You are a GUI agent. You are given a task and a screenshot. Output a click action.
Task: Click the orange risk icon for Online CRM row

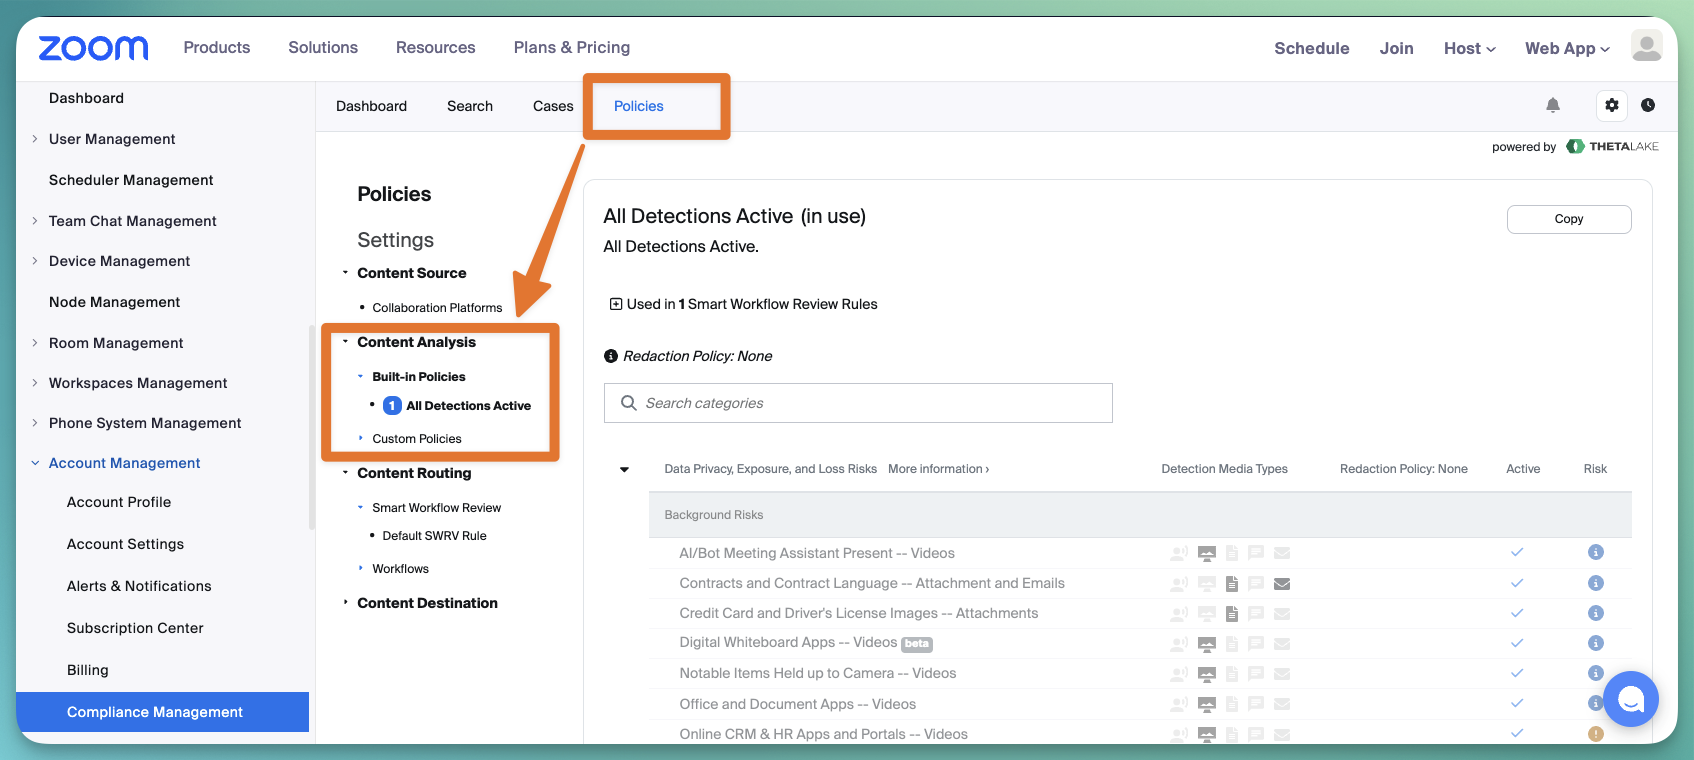click(x=1596, y=734)
